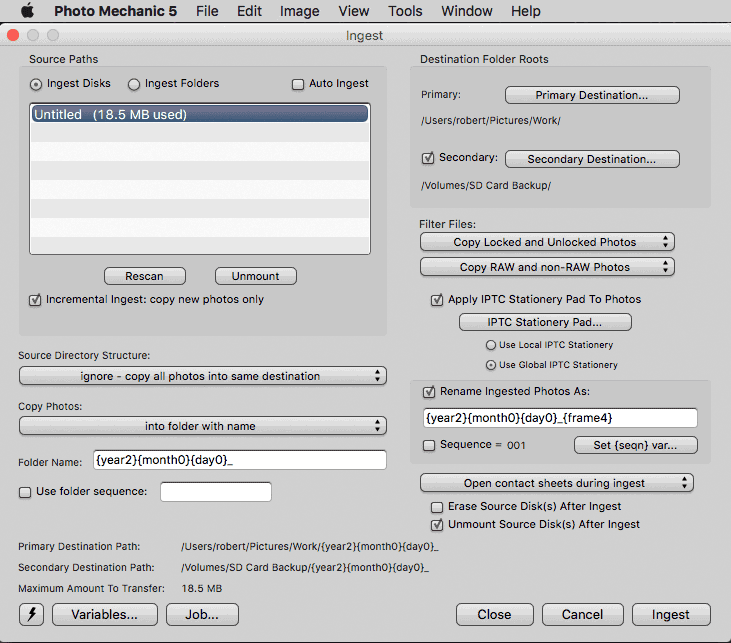Click the Secondary Destination Path value
The height and width of the screenshot is (643, 731).
pyautogui.click(x=305, y=567)
